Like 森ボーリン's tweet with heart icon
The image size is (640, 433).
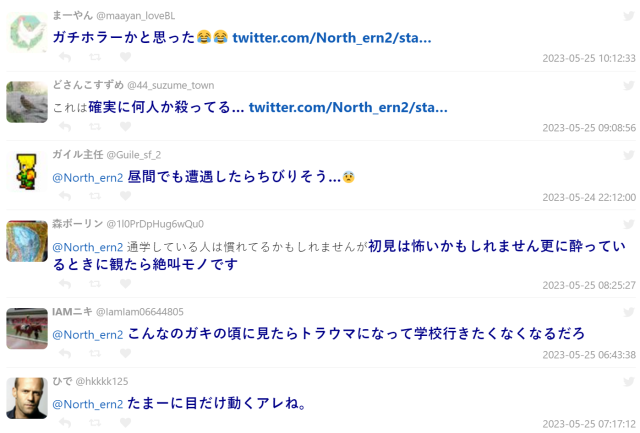125,284
